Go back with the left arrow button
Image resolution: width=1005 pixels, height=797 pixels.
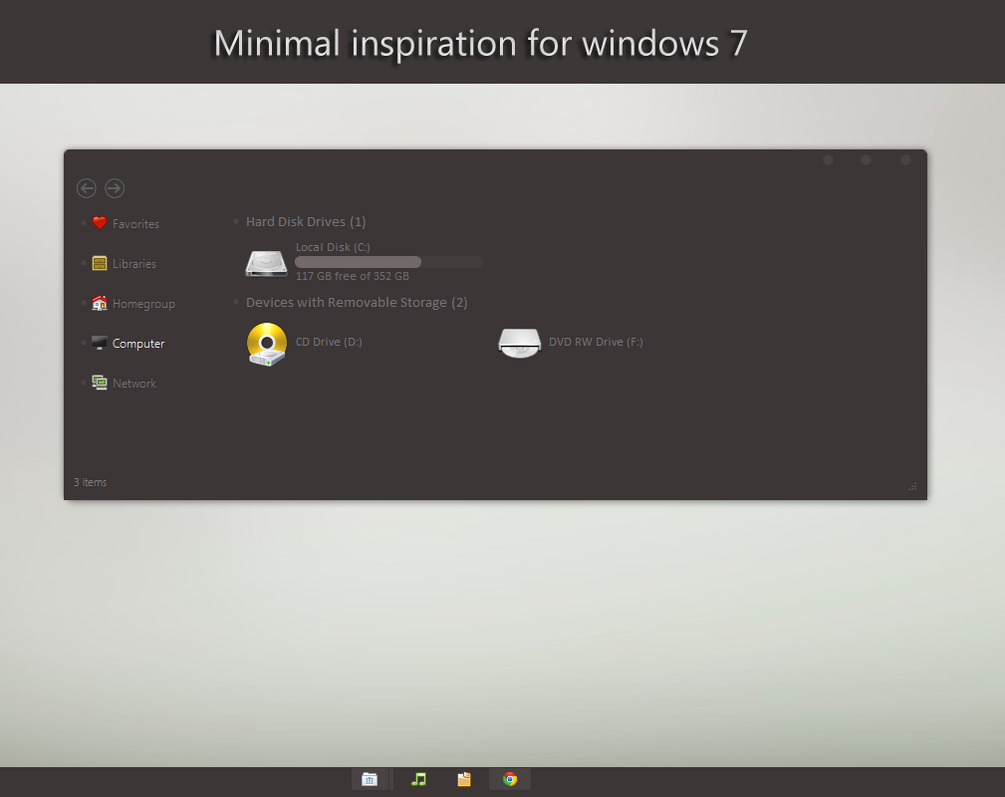(87, 188)
